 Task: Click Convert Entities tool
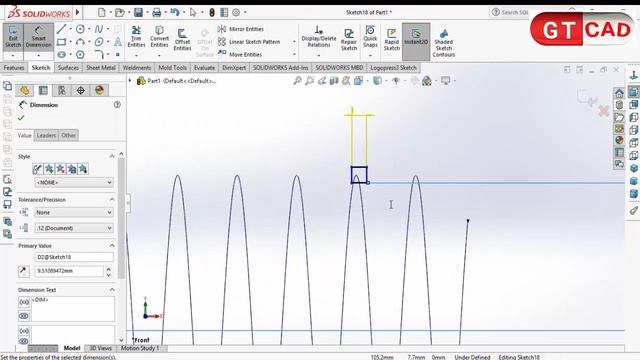[159, 37]
